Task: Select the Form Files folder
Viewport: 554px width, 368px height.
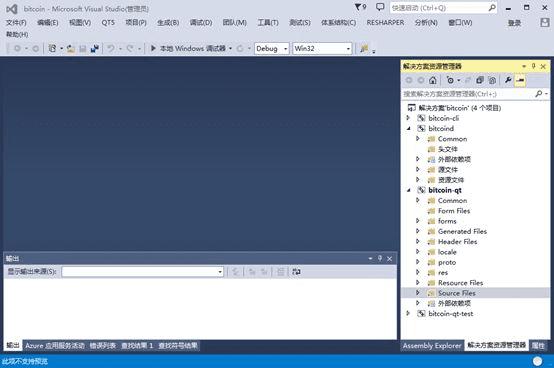Action: click(454, 211)
